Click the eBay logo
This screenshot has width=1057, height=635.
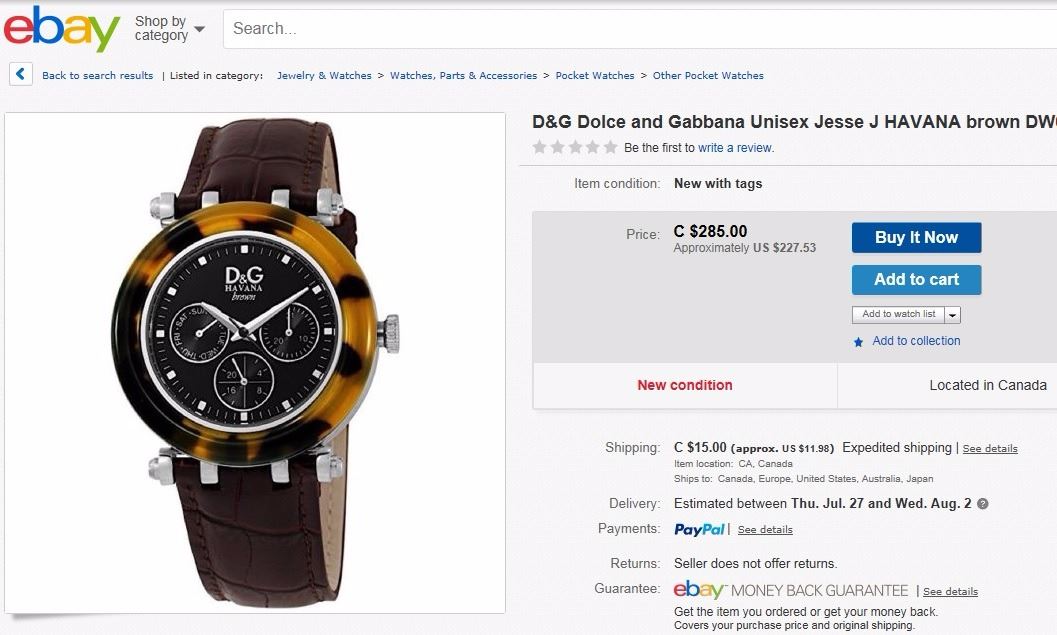[61, 30]
